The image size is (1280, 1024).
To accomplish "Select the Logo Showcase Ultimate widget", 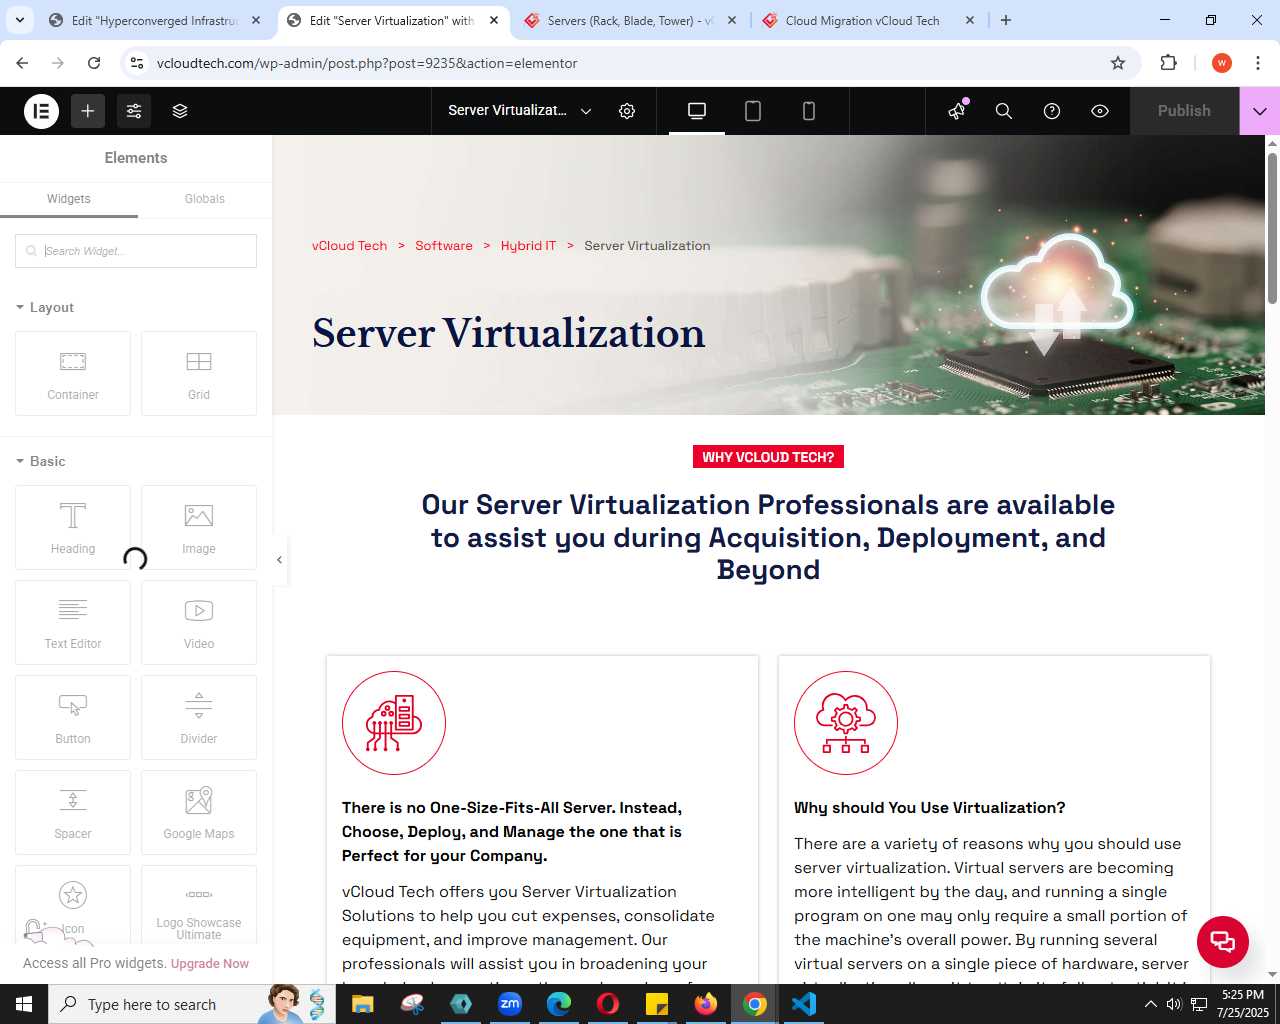I will pyautogui.click(x=199, y=905).
